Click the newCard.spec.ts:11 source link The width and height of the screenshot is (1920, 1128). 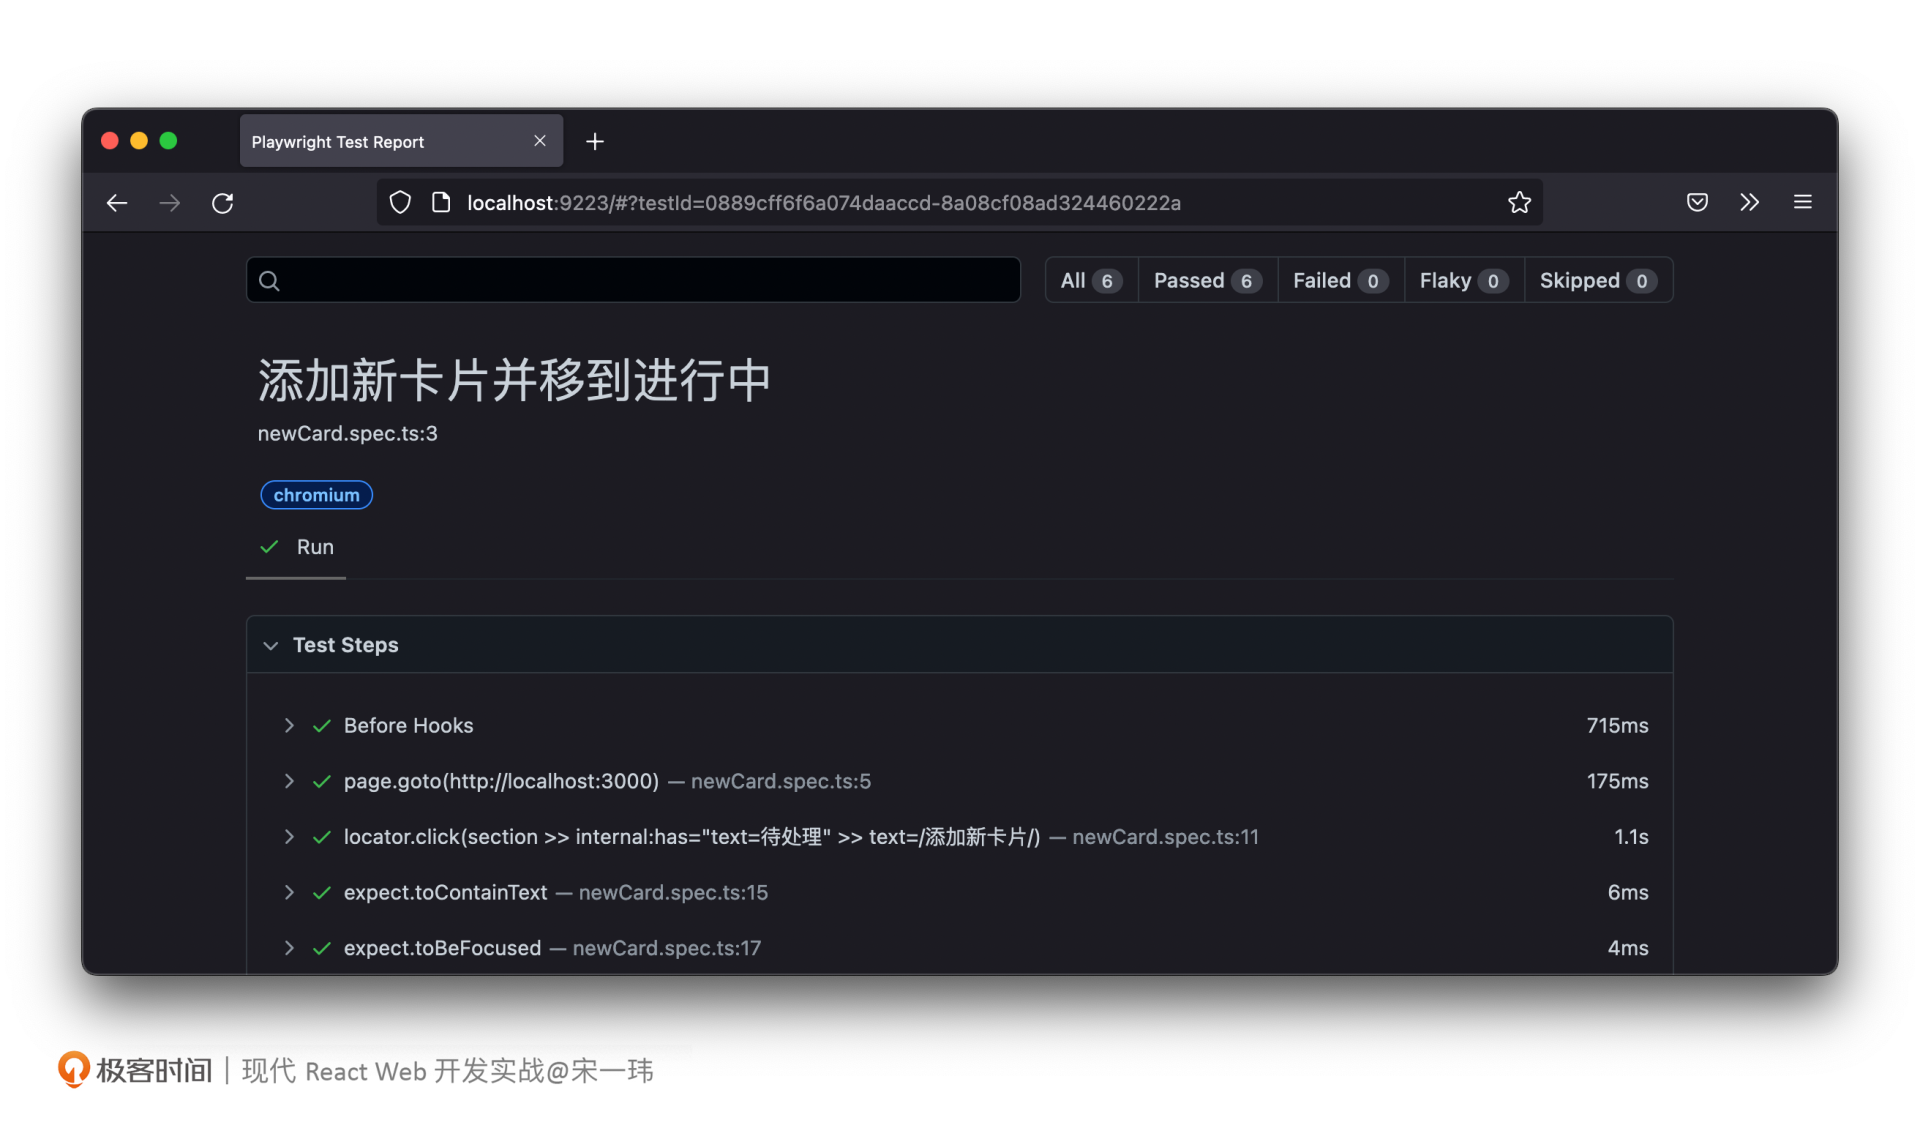(x=1165, y=837)
